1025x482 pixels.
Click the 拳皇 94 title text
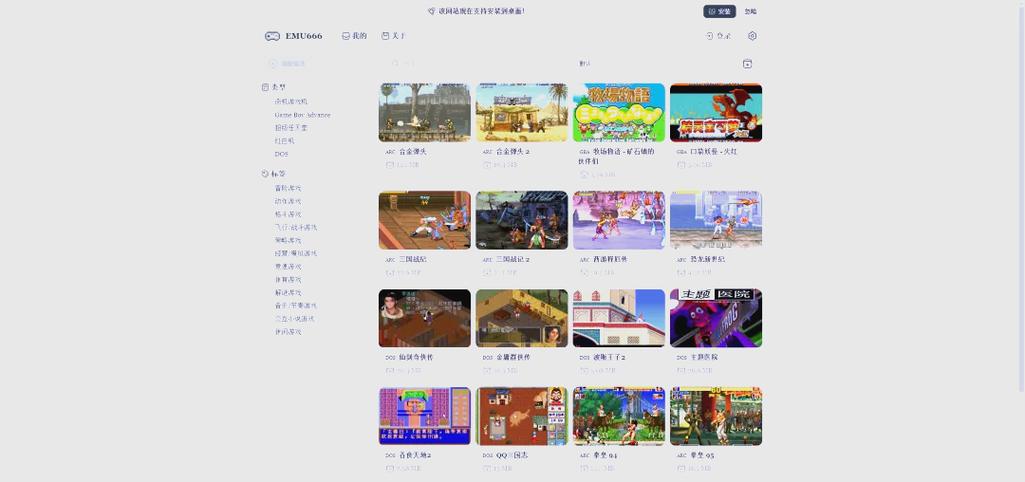(x=605, y=455)
